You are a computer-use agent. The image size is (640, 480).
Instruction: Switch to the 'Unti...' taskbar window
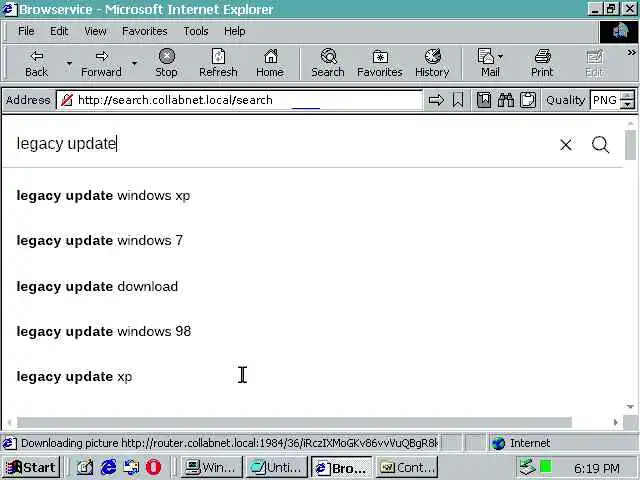click(x=276, y=467)
